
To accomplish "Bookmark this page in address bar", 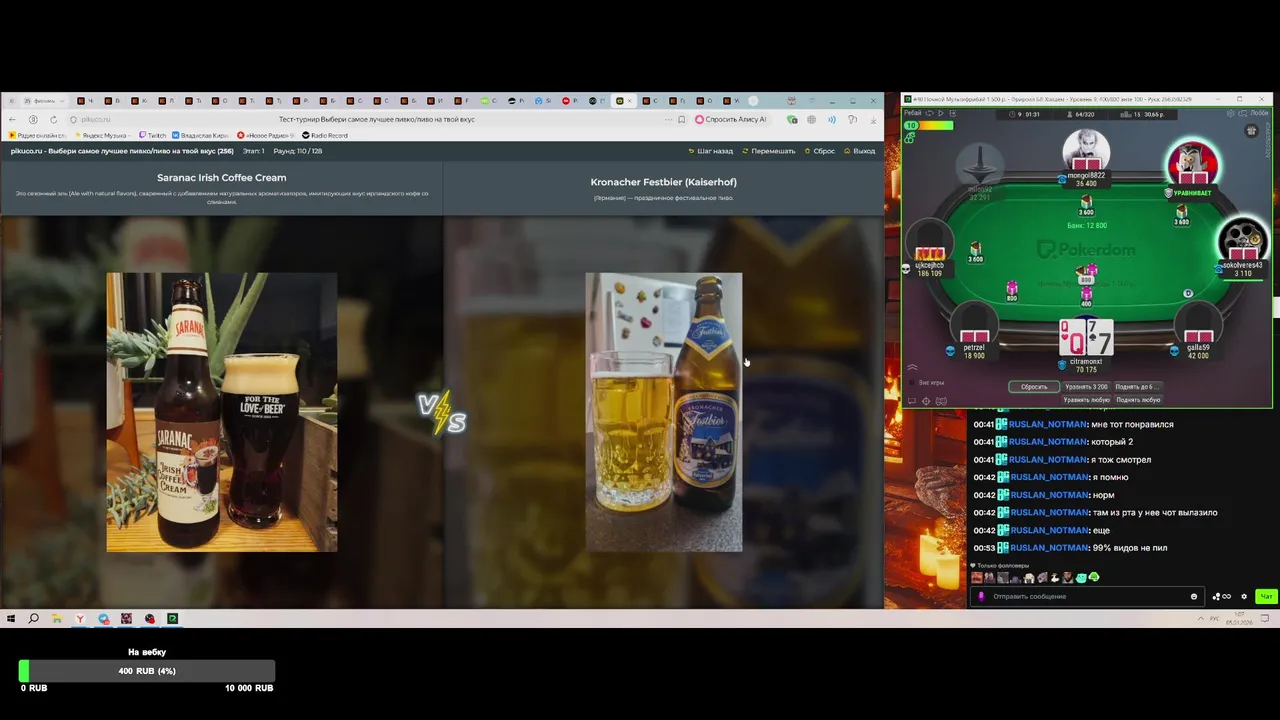I will click(681, 120).
